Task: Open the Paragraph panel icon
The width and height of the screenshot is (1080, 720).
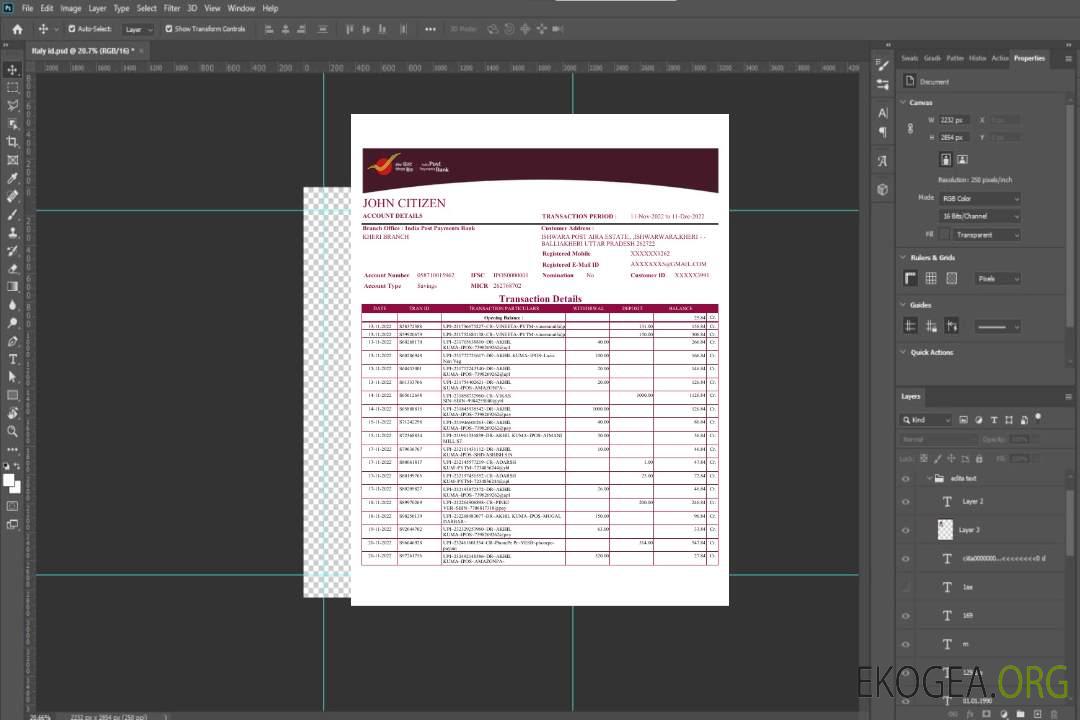Action: [883, 132]
